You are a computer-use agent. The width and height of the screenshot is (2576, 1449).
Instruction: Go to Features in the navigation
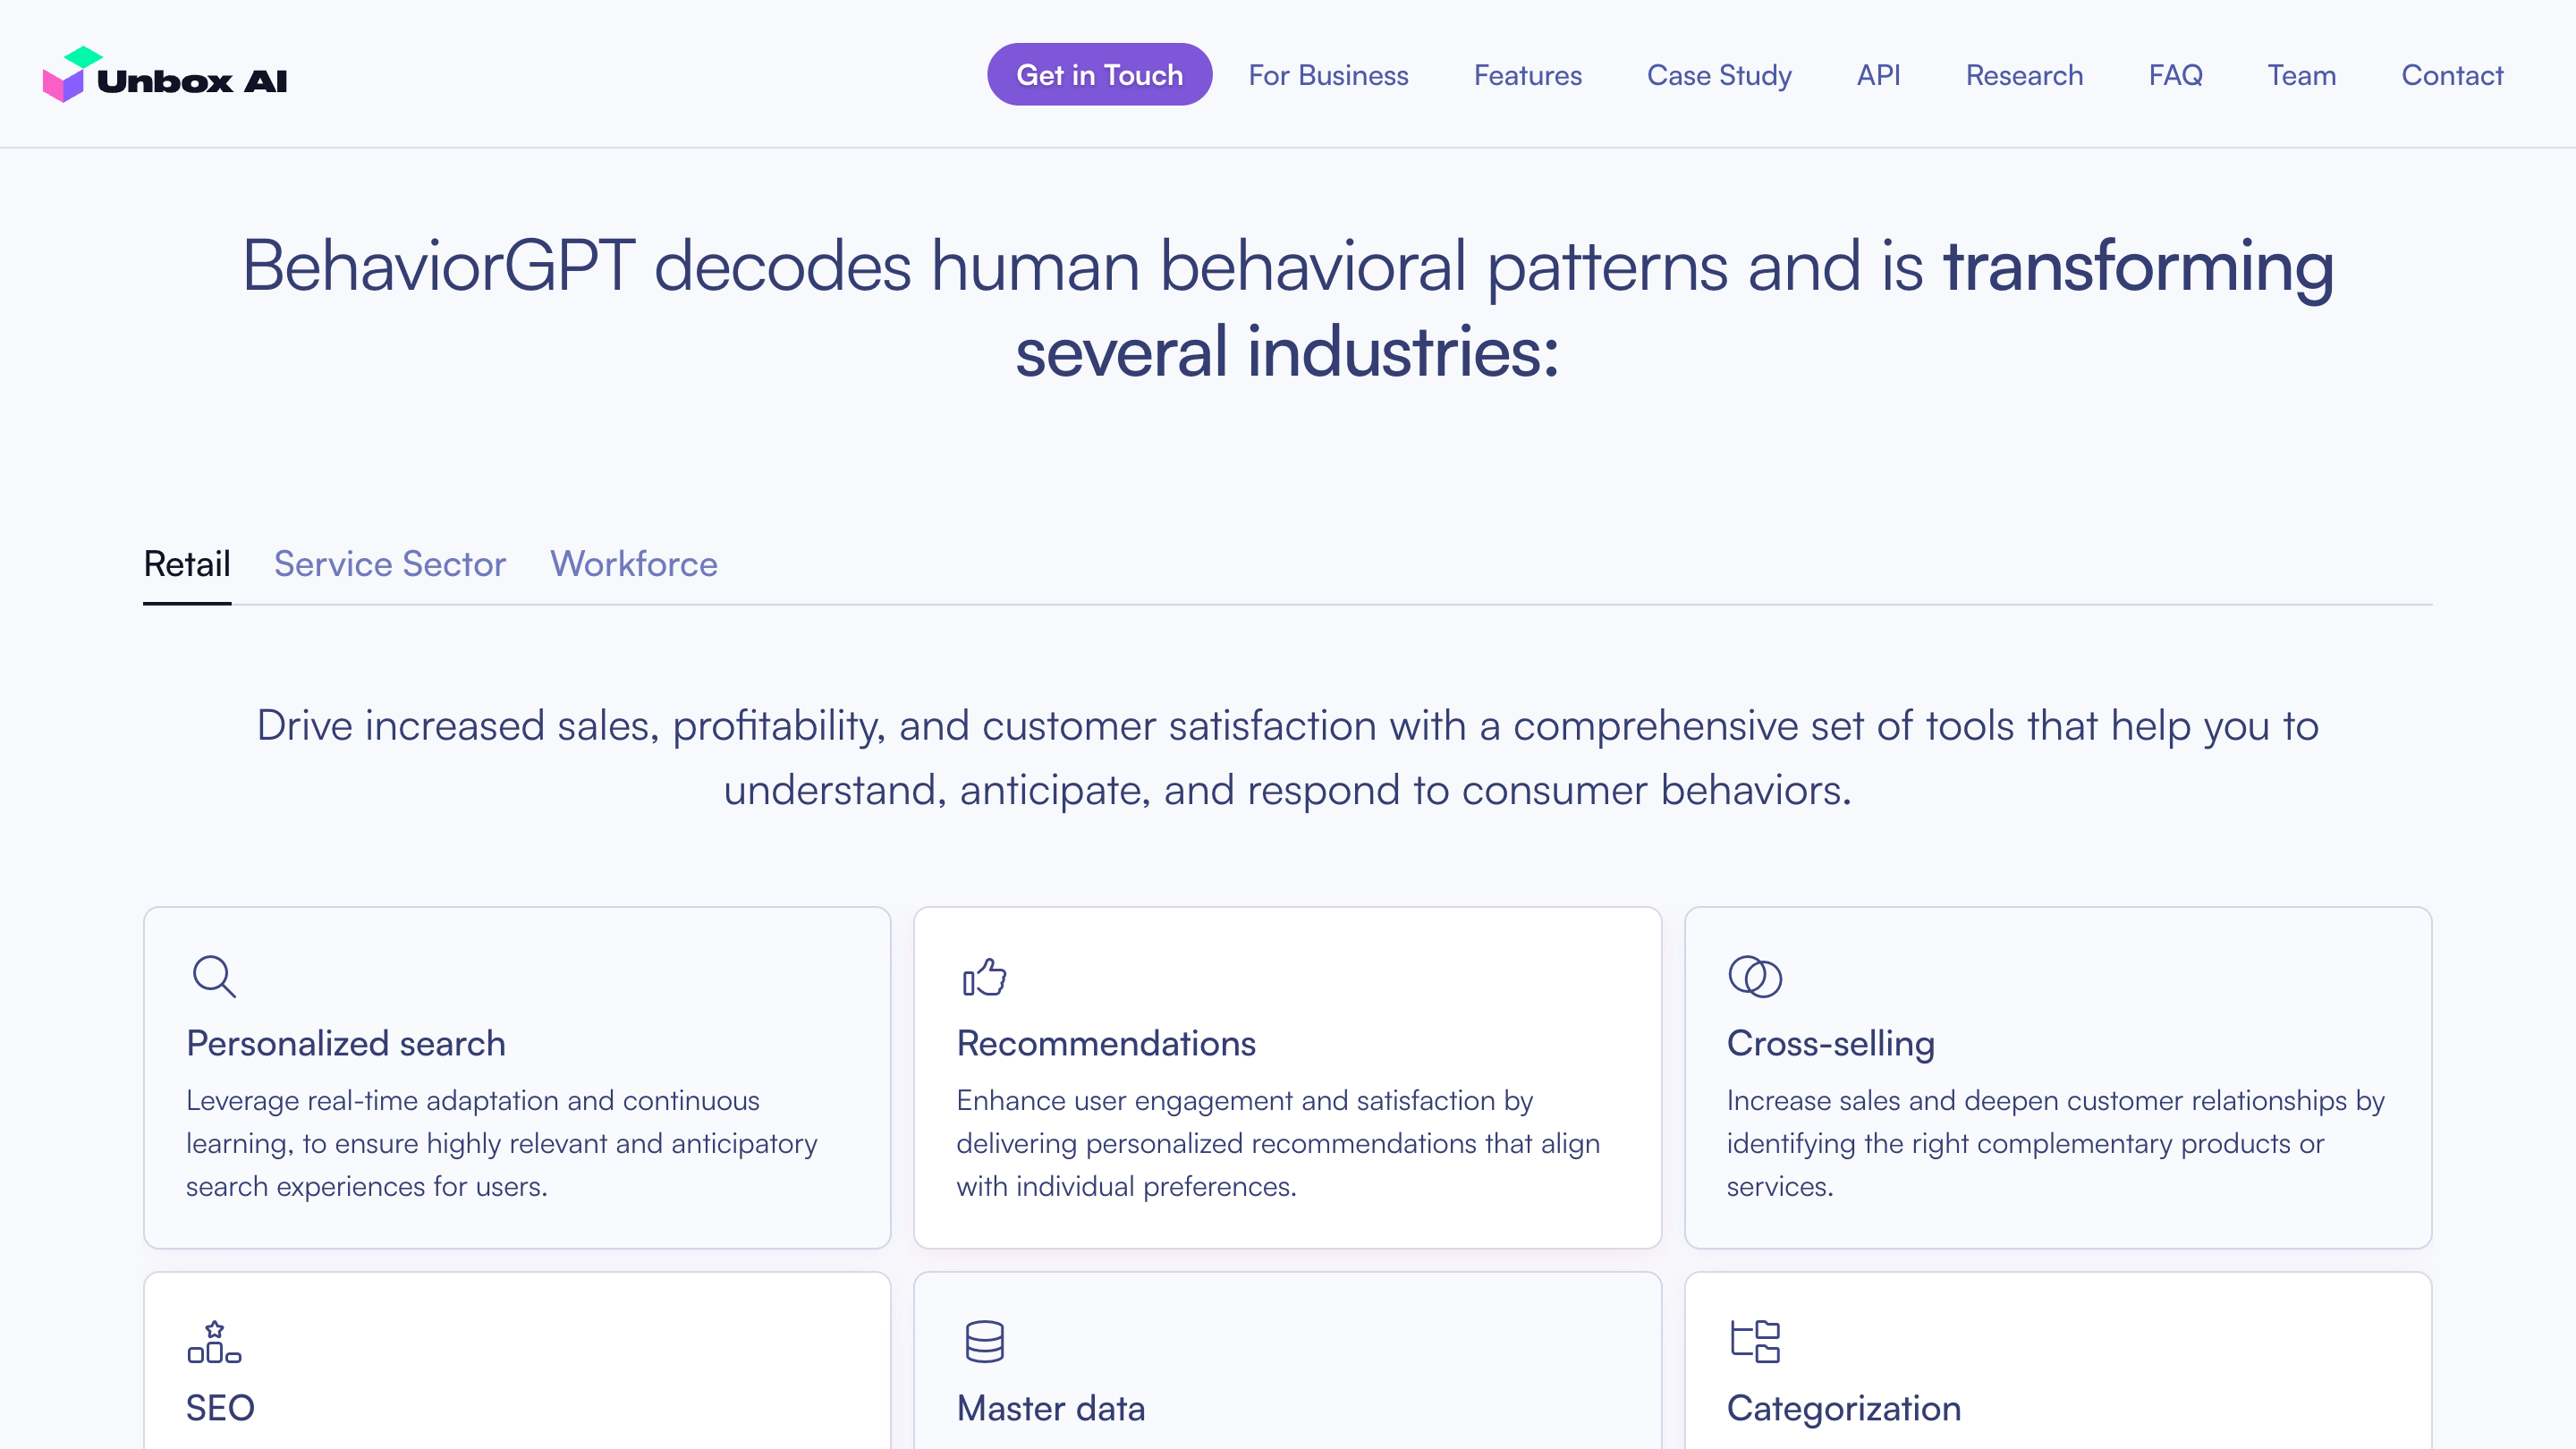[1527, 75]
